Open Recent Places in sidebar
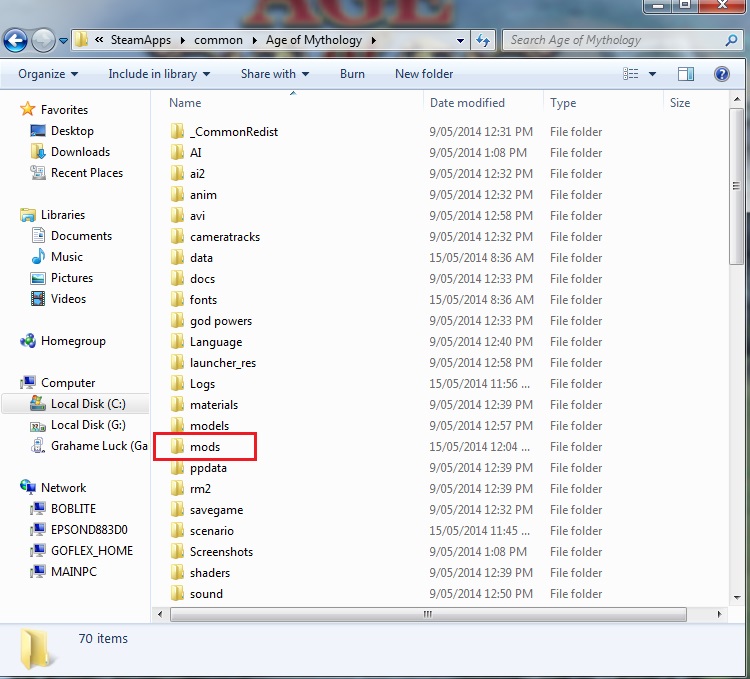The width and height of the screenshot is (750, 679). [87, 173]
